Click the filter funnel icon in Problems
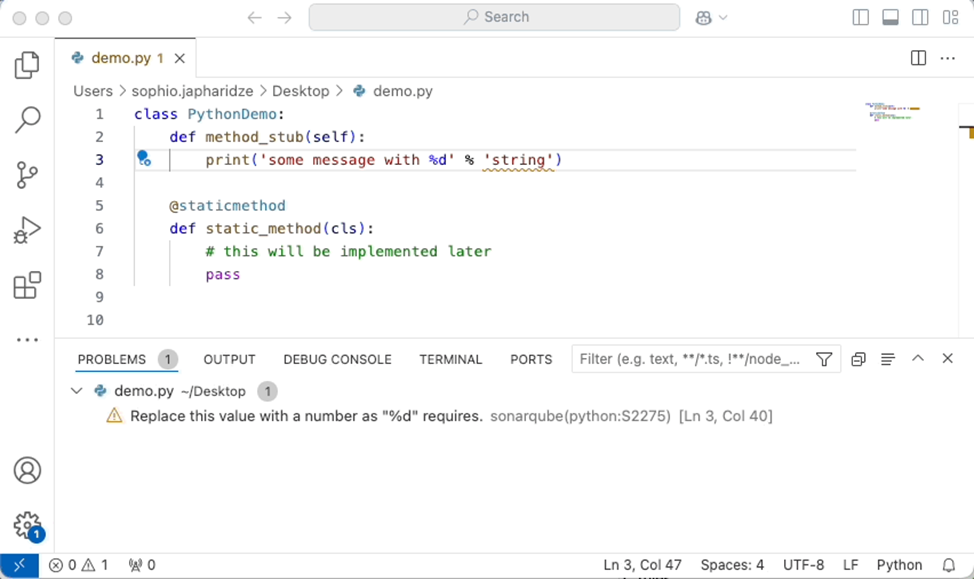This screenshot has height=579, width=974. pyautogui.click(x=824, y=359)
